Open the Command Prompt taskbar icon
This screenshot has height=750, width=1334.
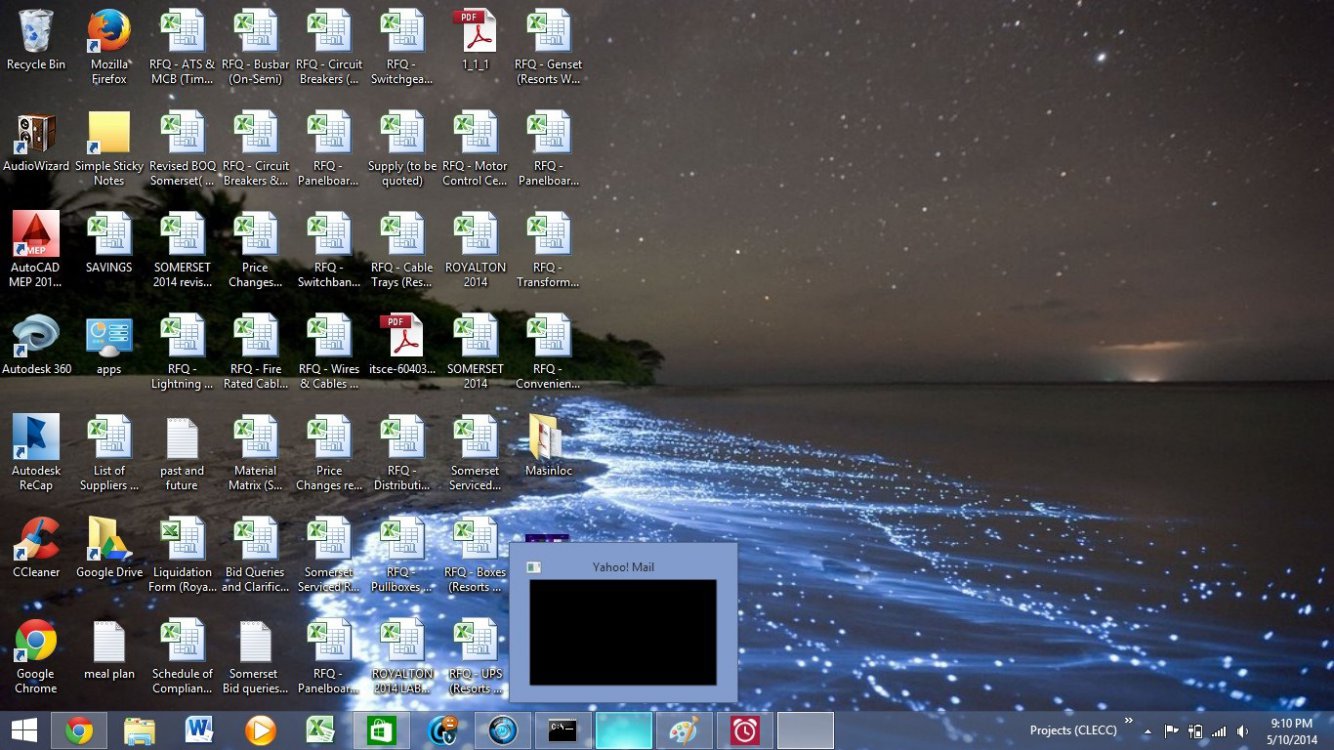pos(562,731)
